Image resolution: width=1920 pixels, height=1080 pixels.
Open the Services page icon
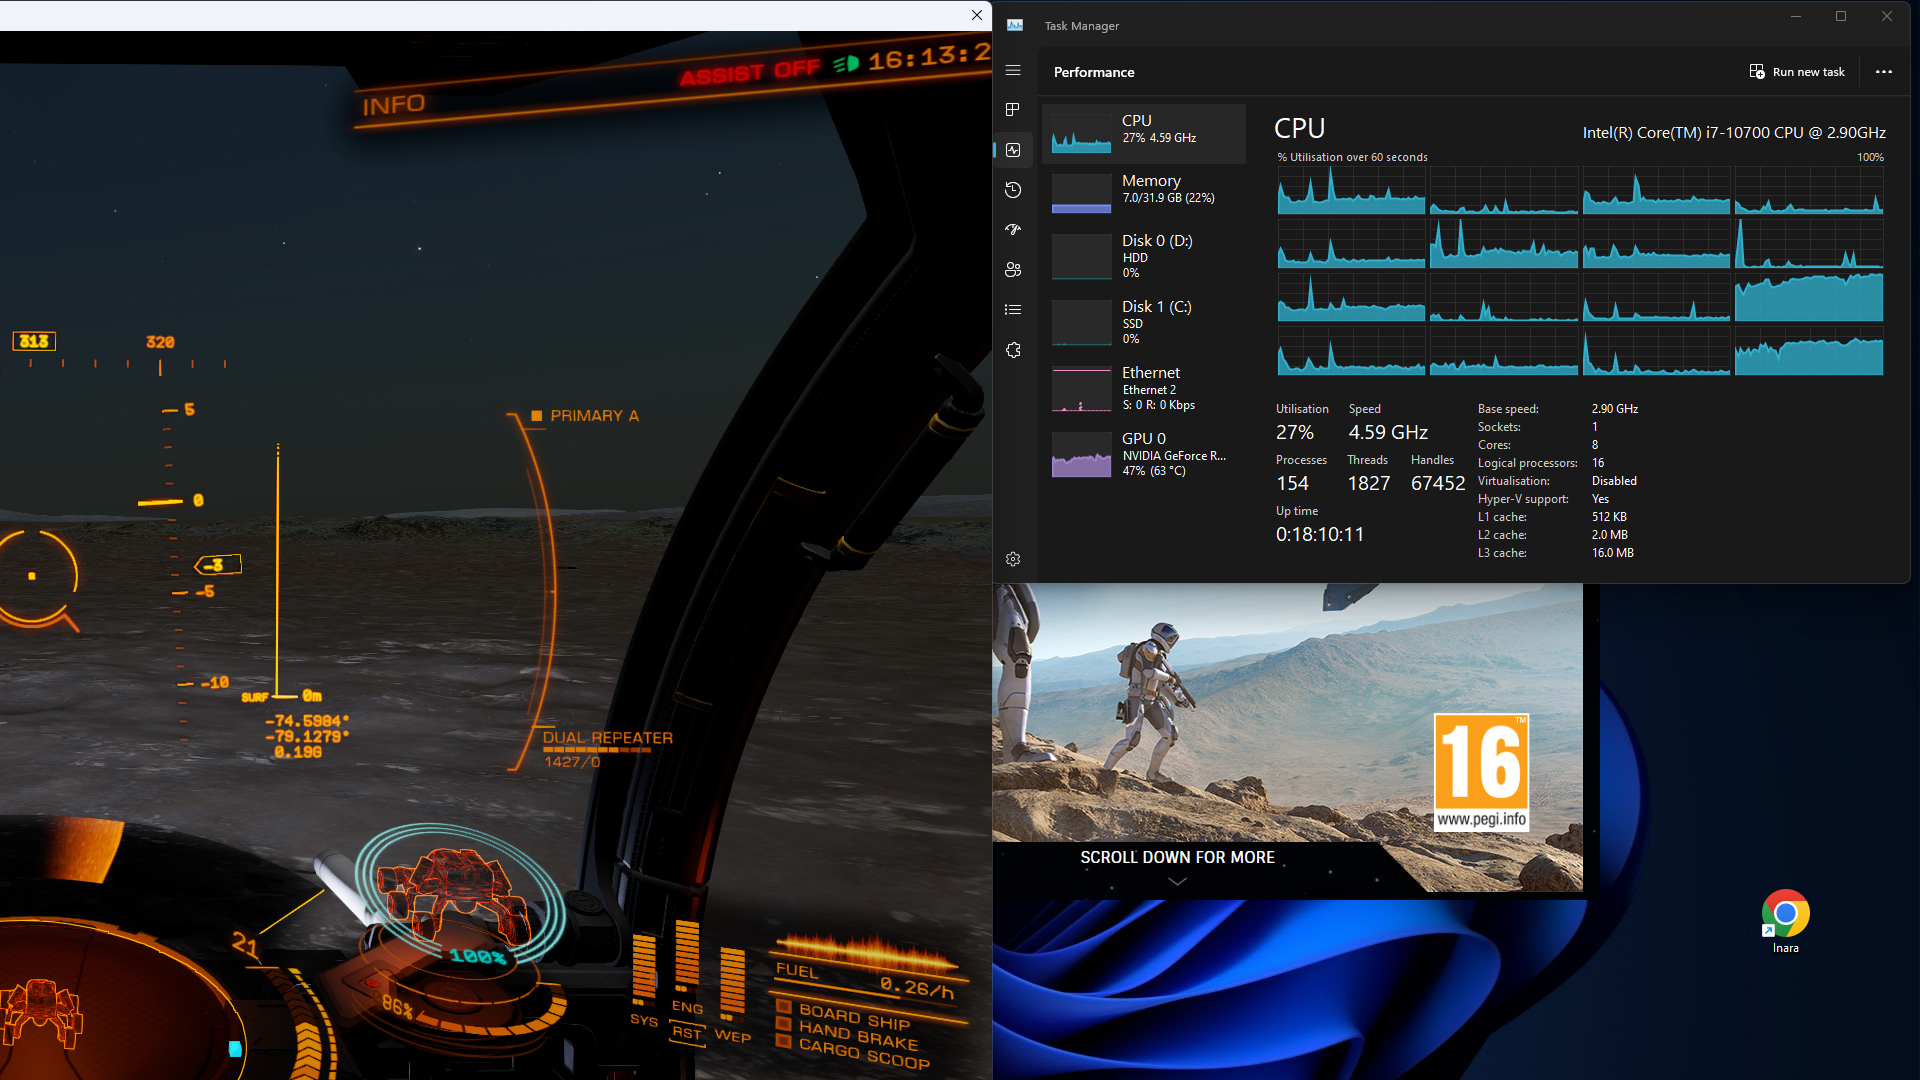1013,350
